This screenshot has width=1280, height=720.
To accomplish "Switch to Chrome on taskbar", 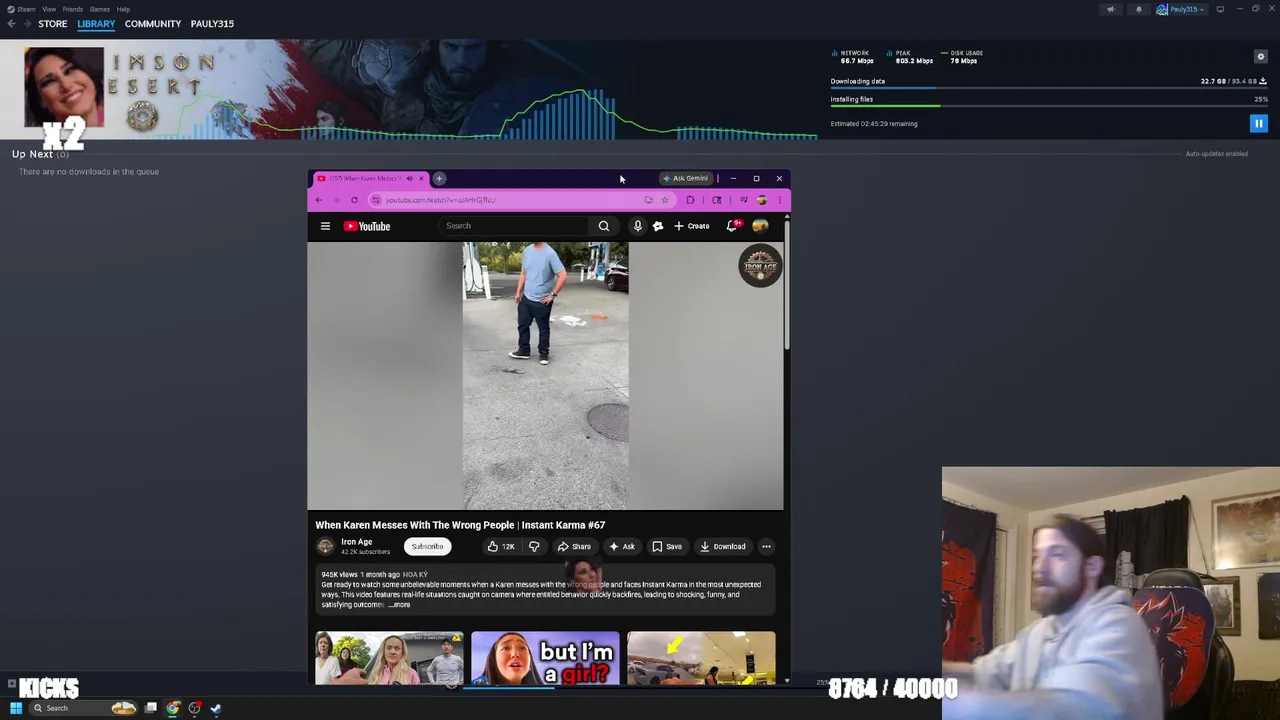I will pyautogui.click(x=173, y=708).
